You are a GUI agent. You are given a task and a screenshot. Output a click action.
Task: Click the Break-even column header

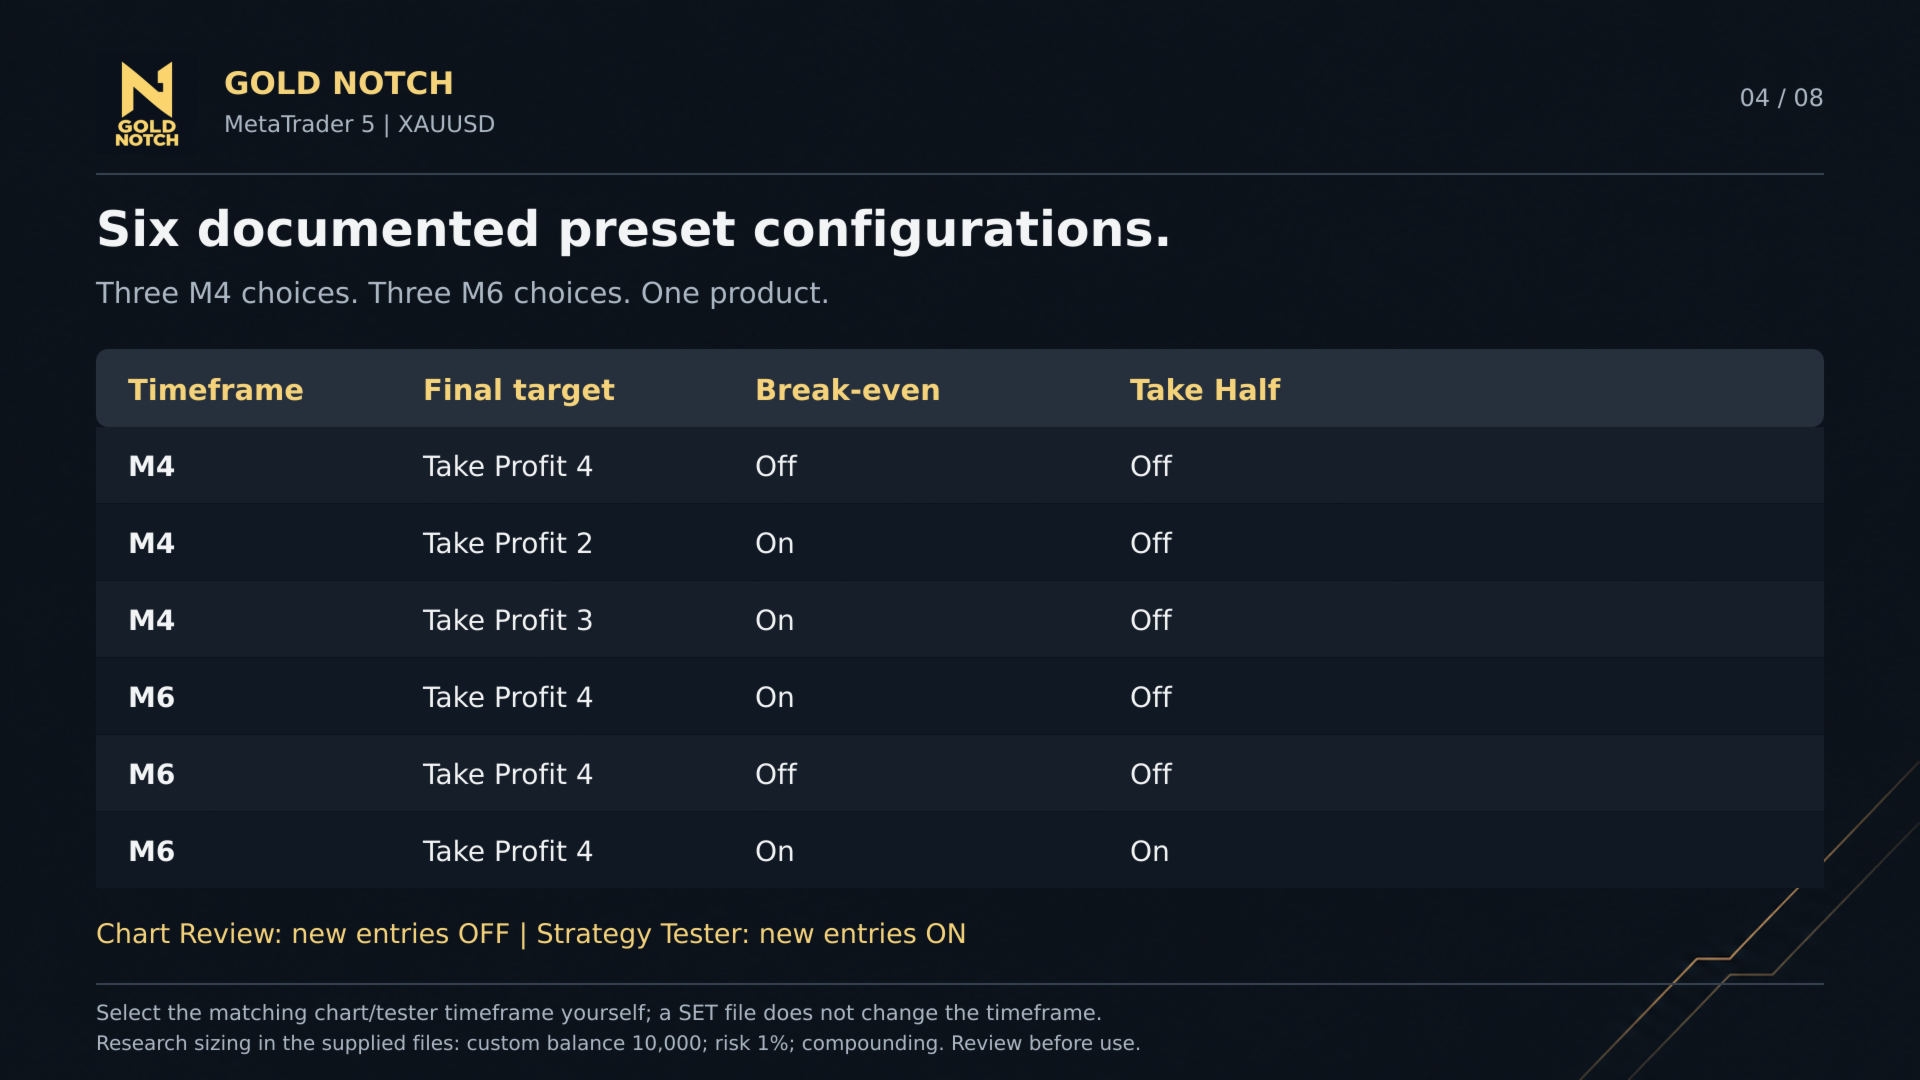(847, 390)
